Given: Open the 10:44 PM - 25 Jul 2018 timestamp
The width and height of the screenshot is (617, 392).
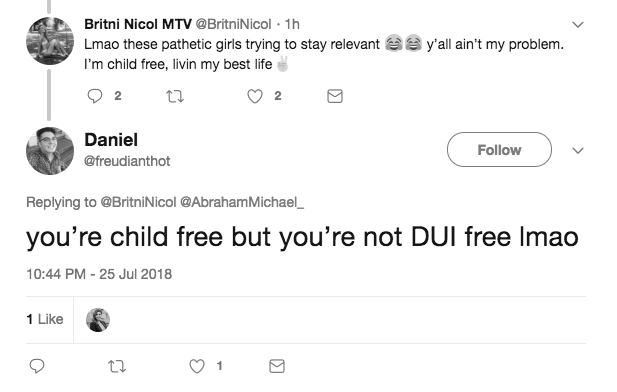Looking at the screenshot, I should [99, 274].
